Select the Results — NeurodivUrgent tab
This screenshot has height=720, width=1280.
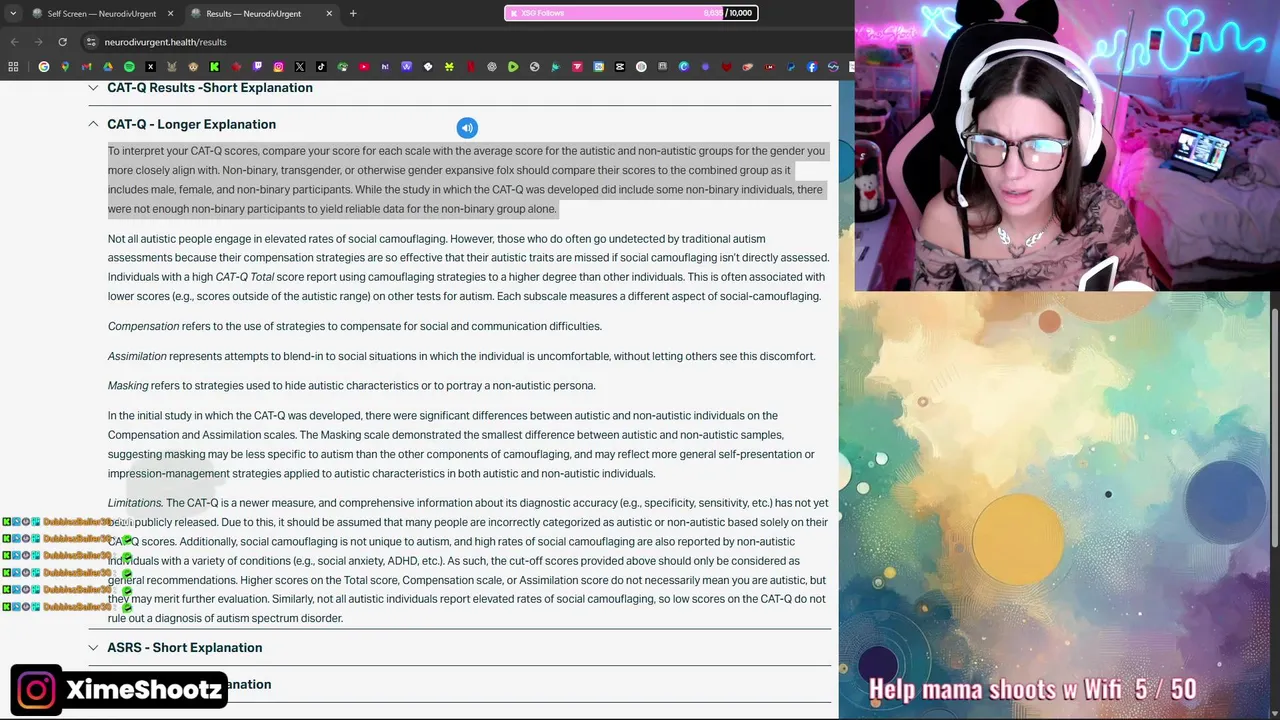[x=262, y=14]
